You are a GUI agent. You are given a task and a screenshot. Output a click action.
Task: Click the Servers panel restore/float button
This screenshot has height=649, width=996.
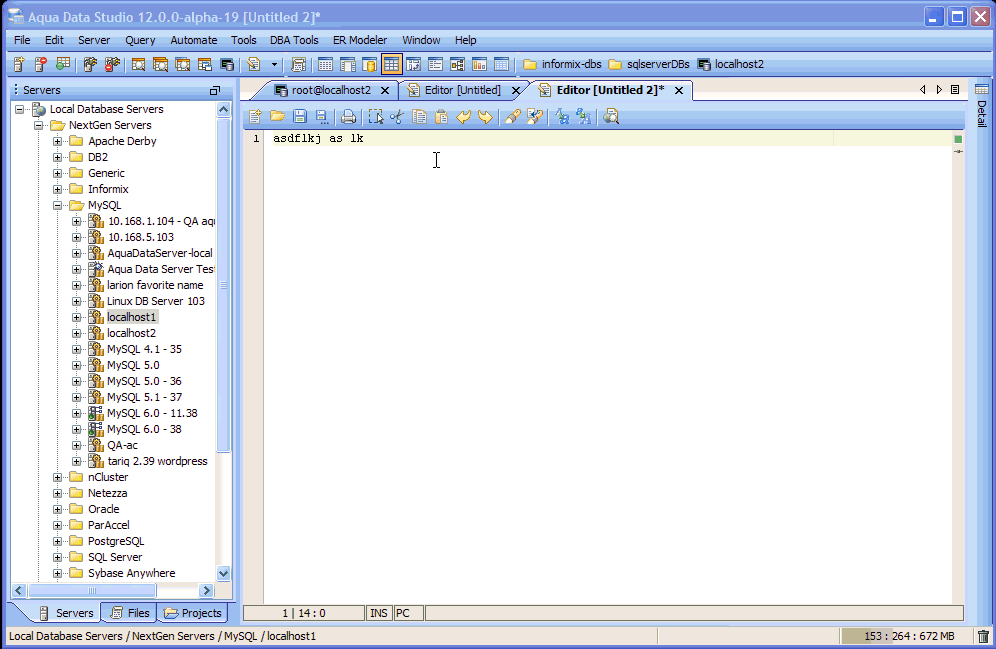(x=215, y=90)
